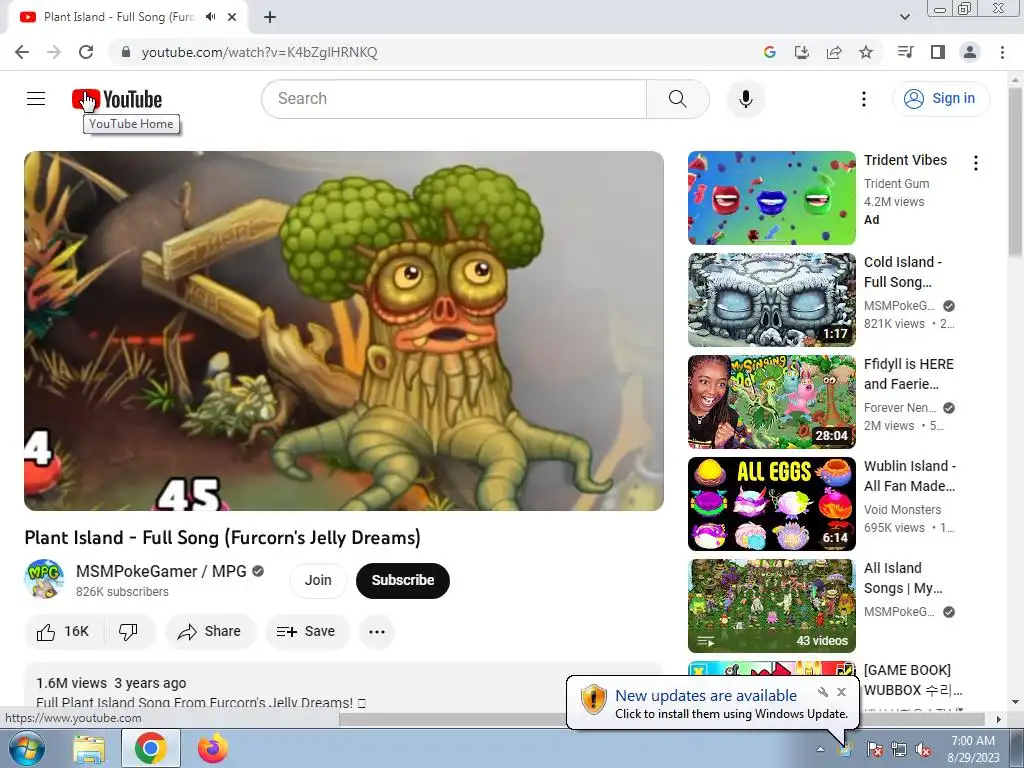Click New updates are available notification
The height and width of the screenshot is (768, 1024).
pyautogui.click(x=705, y=696)
